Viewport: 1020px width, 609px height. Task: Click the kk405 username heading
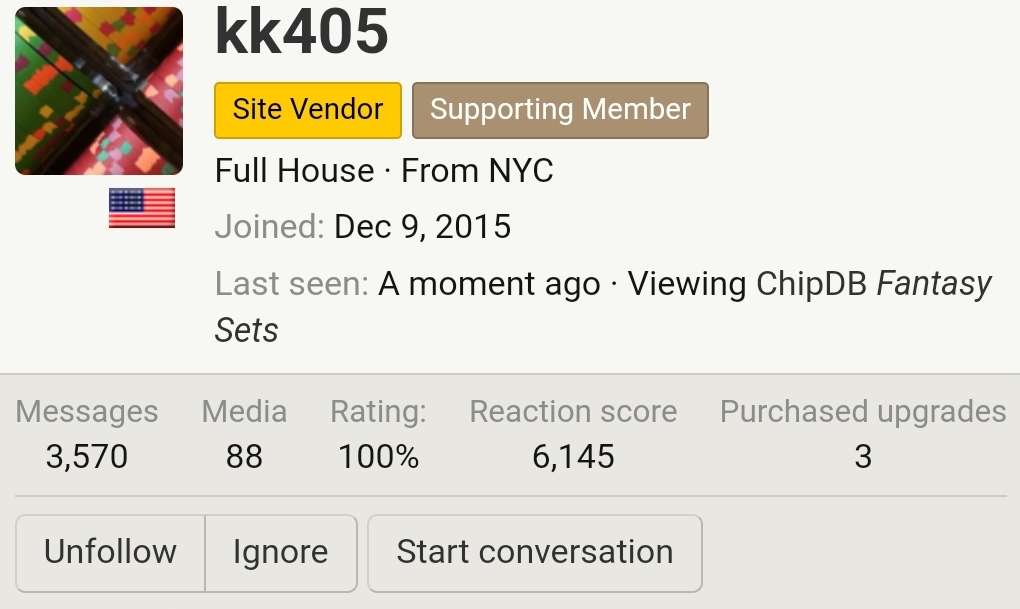301,33
